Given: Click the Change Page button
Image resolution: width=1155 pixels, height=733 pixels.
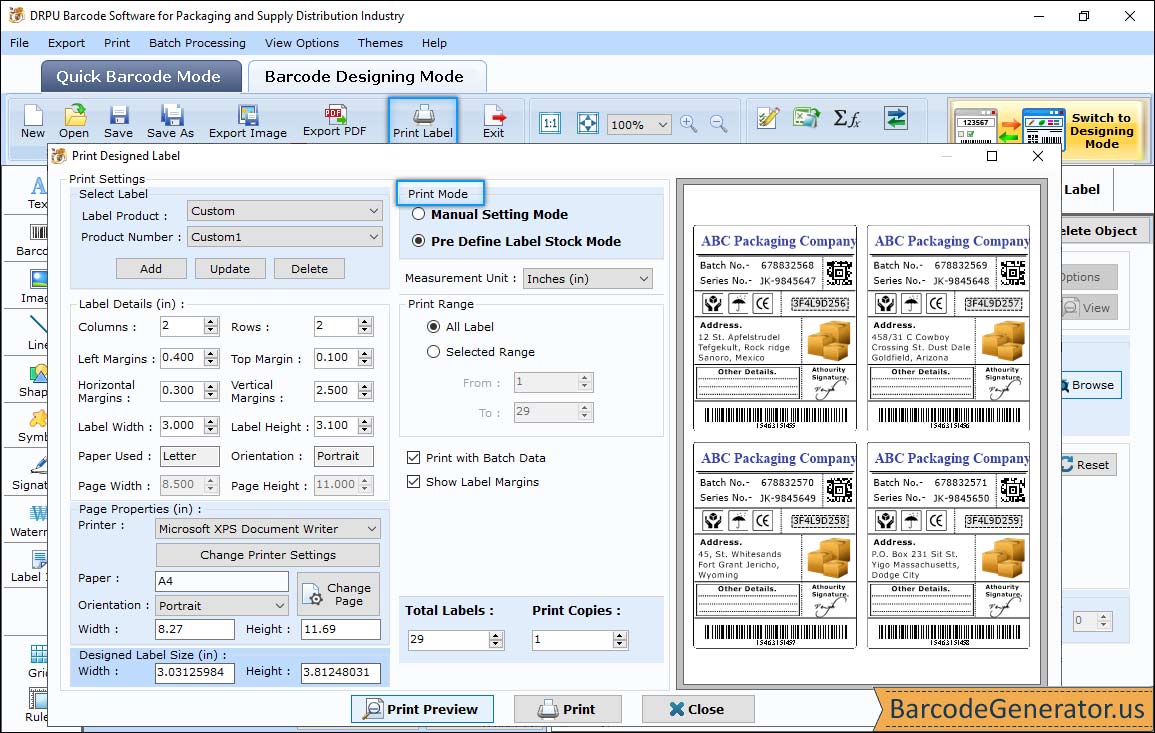Looking at the screenshot, I should (339, 594).
